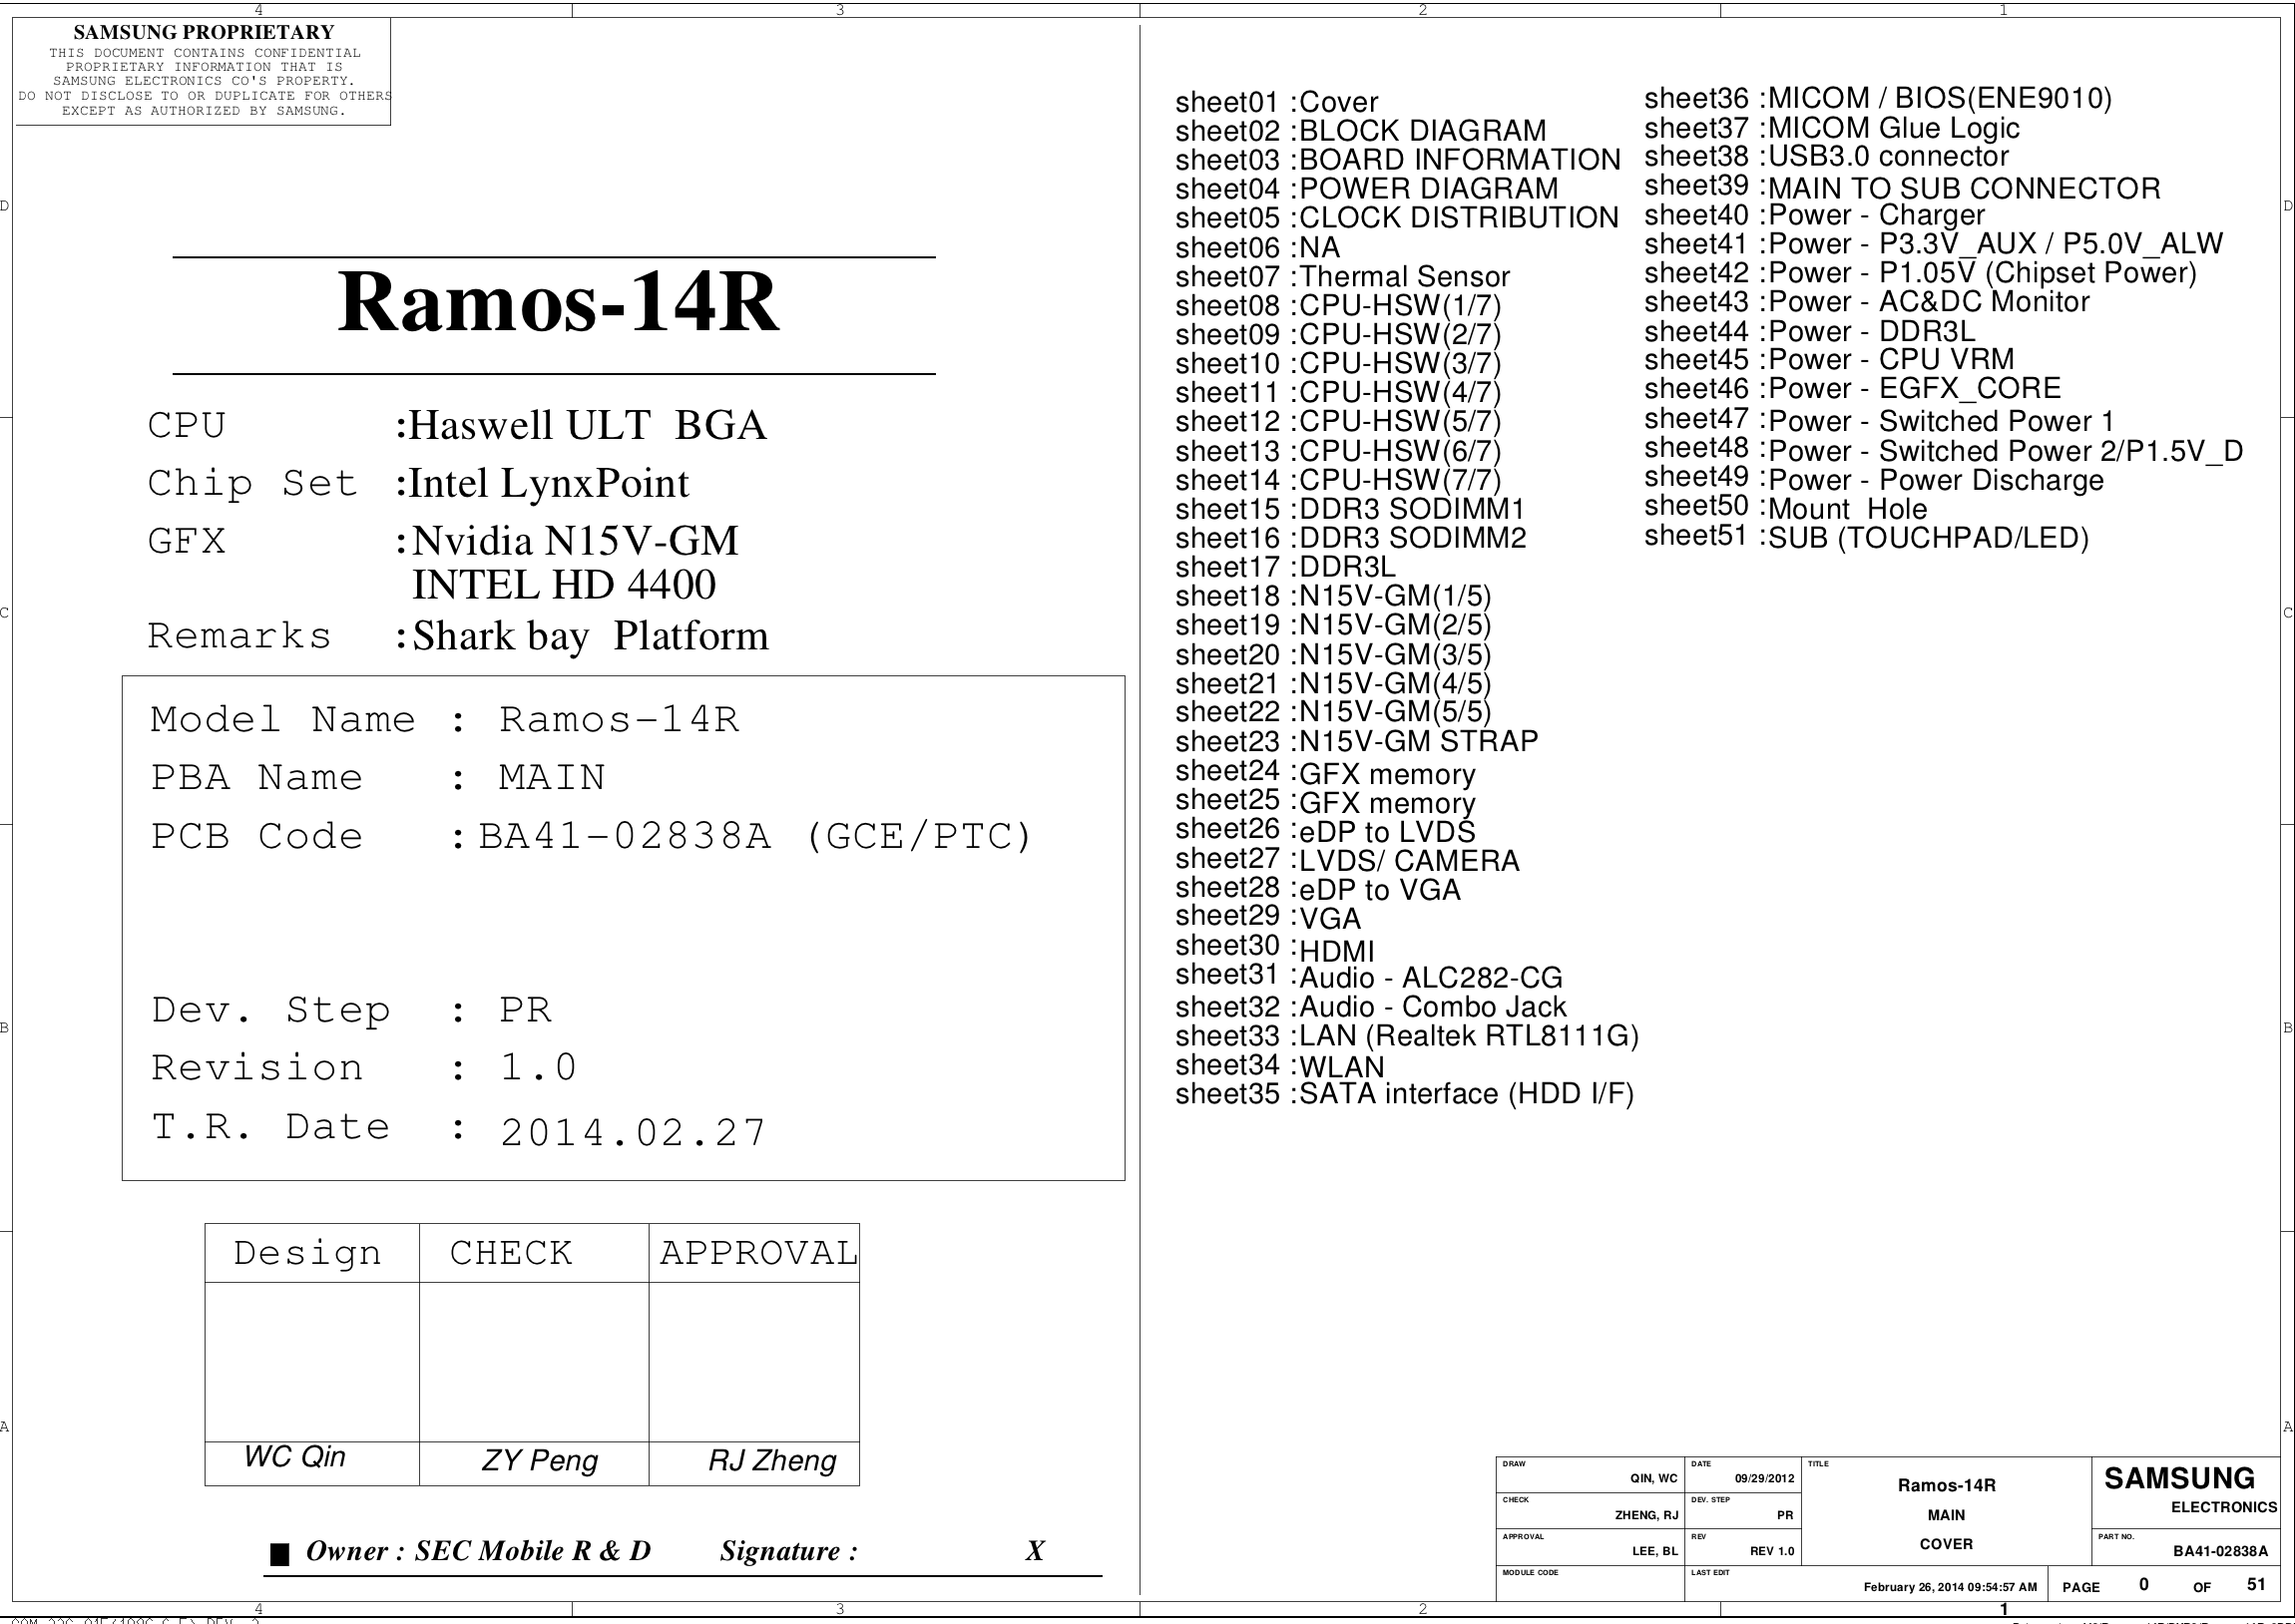Click the PART NO. BA41-02838A field
2295x1624 pixels.
pyautogui.click(x=2219, y=1551)
